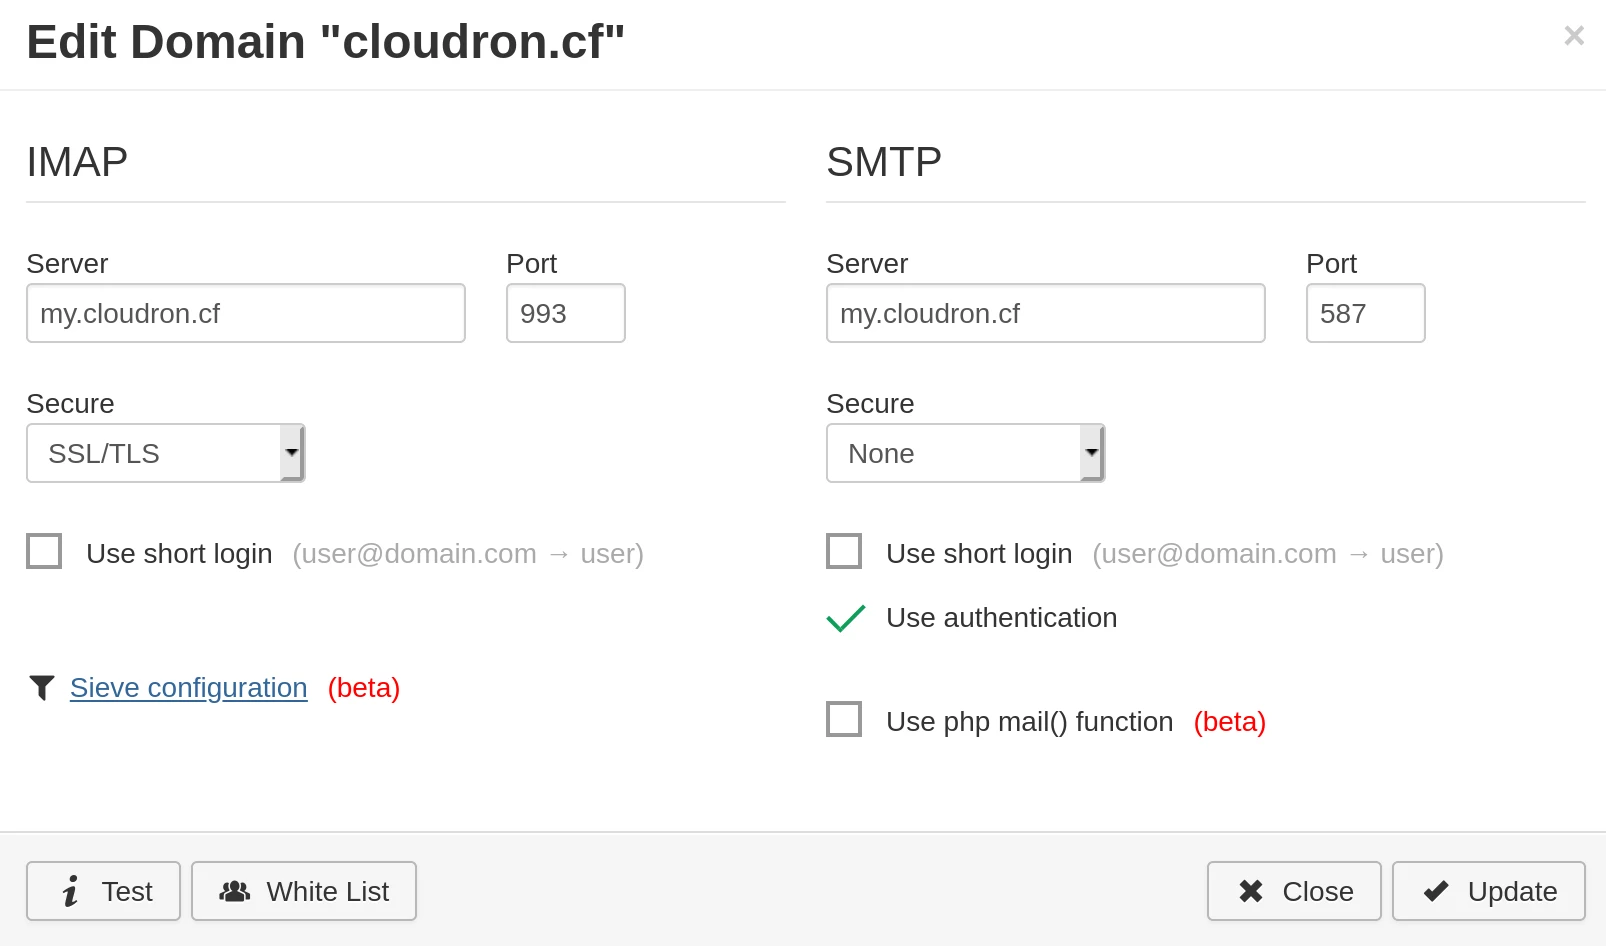Screen dimensions: 1606x946
Task: Click the X icon inside the Close button
Action: [1249, 890]
